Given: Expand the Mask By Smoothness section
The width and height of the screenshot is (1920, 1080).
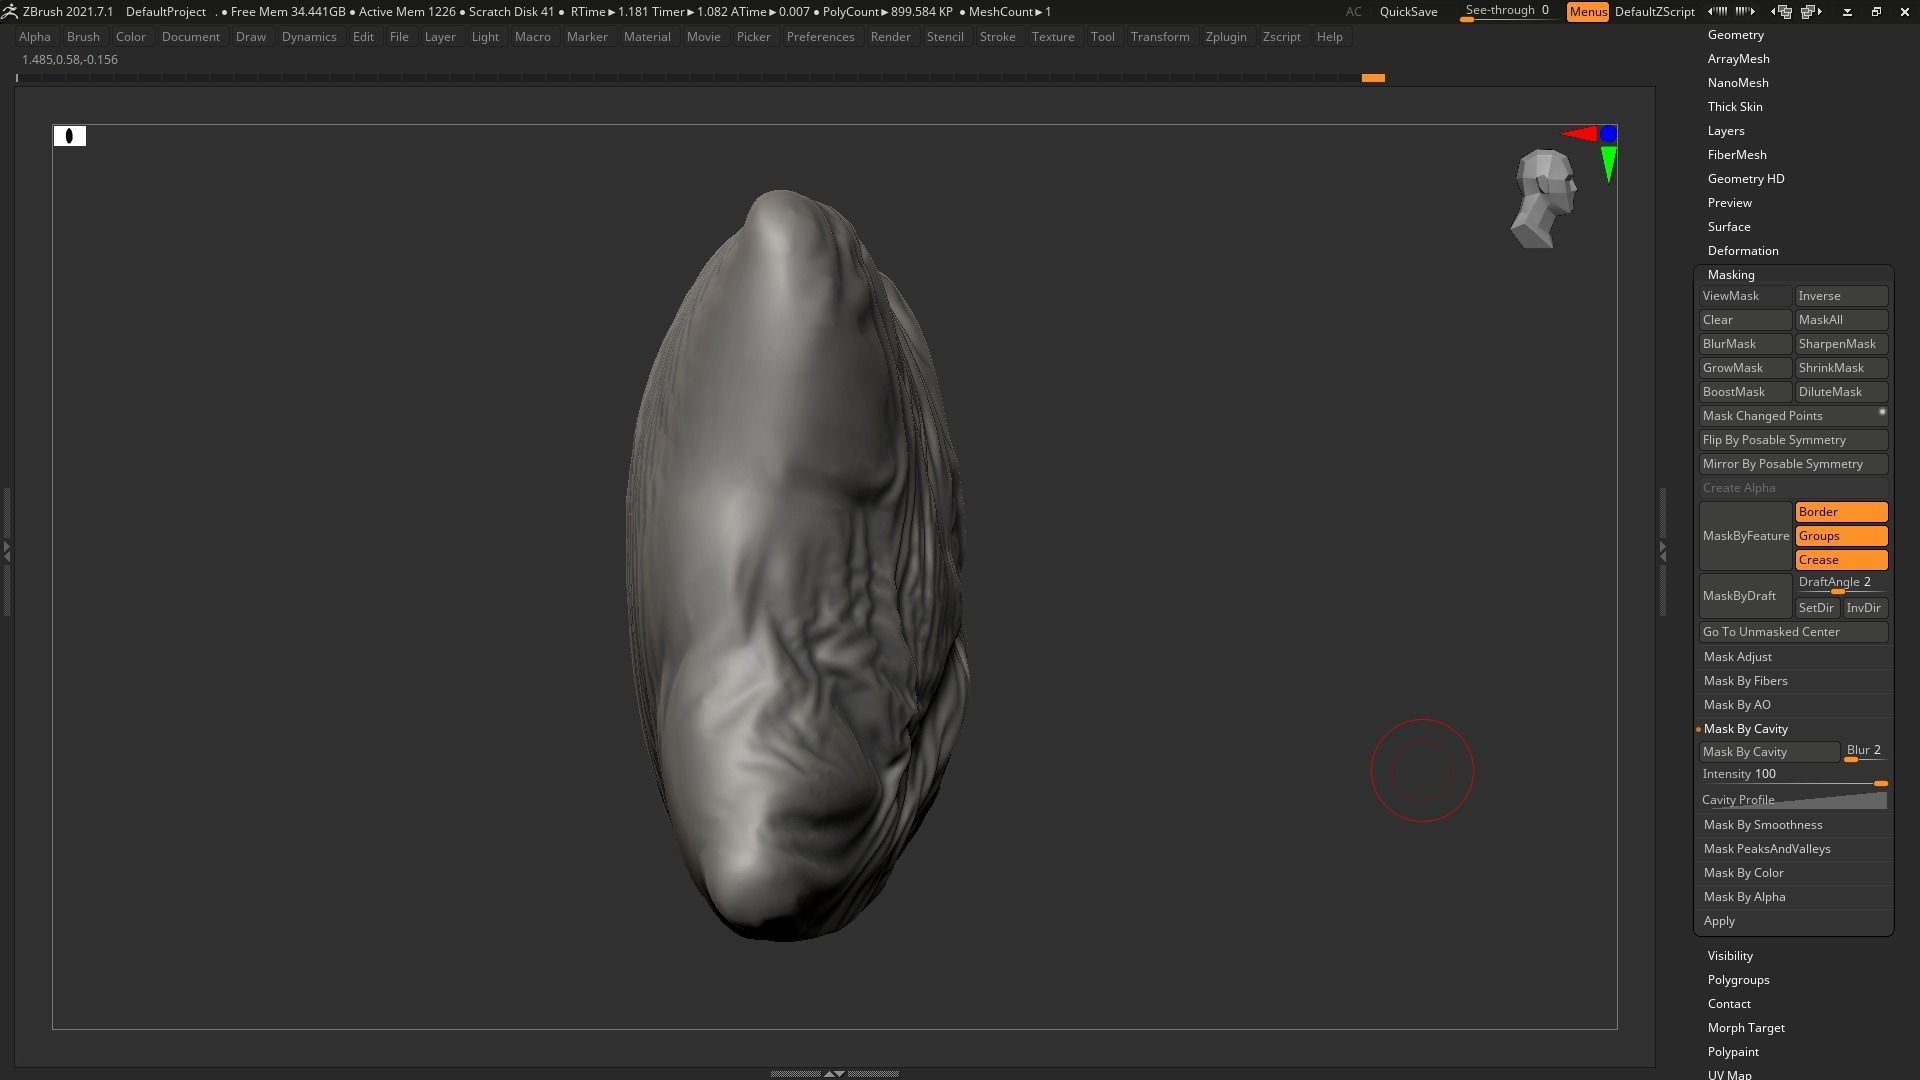Looking at the screenshot, I should pos(1762,825).
